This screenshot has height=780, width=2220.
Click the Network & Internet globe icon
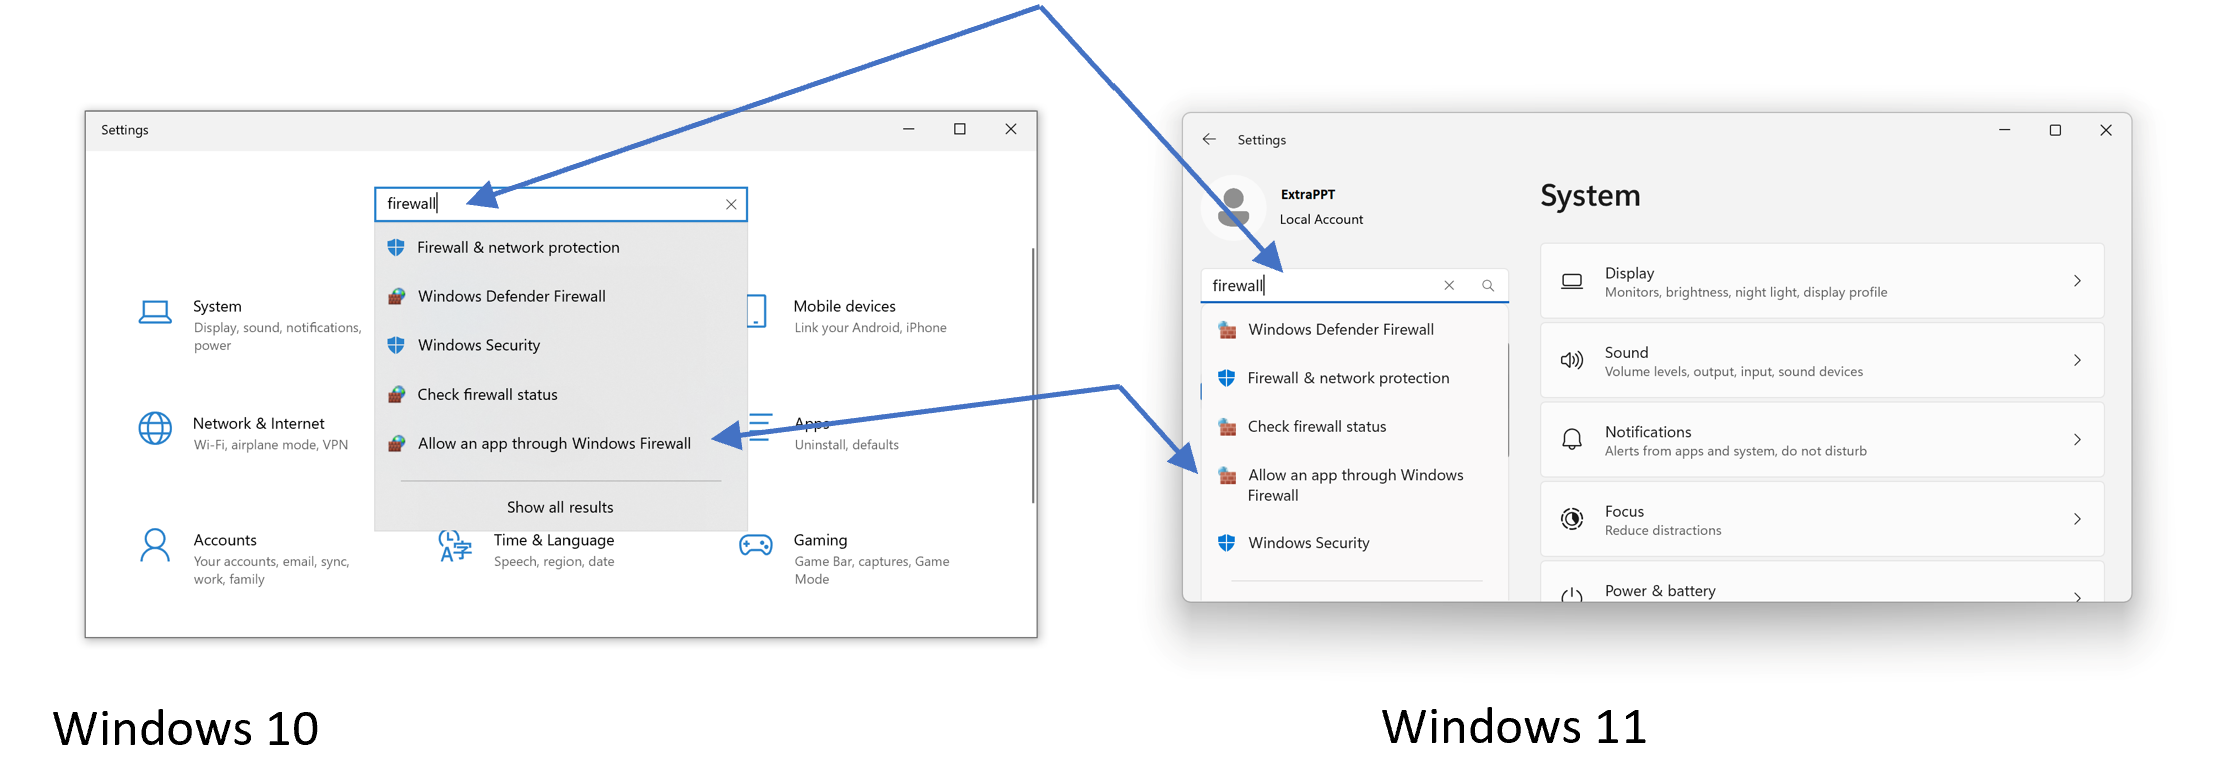(x=155, y=428)
